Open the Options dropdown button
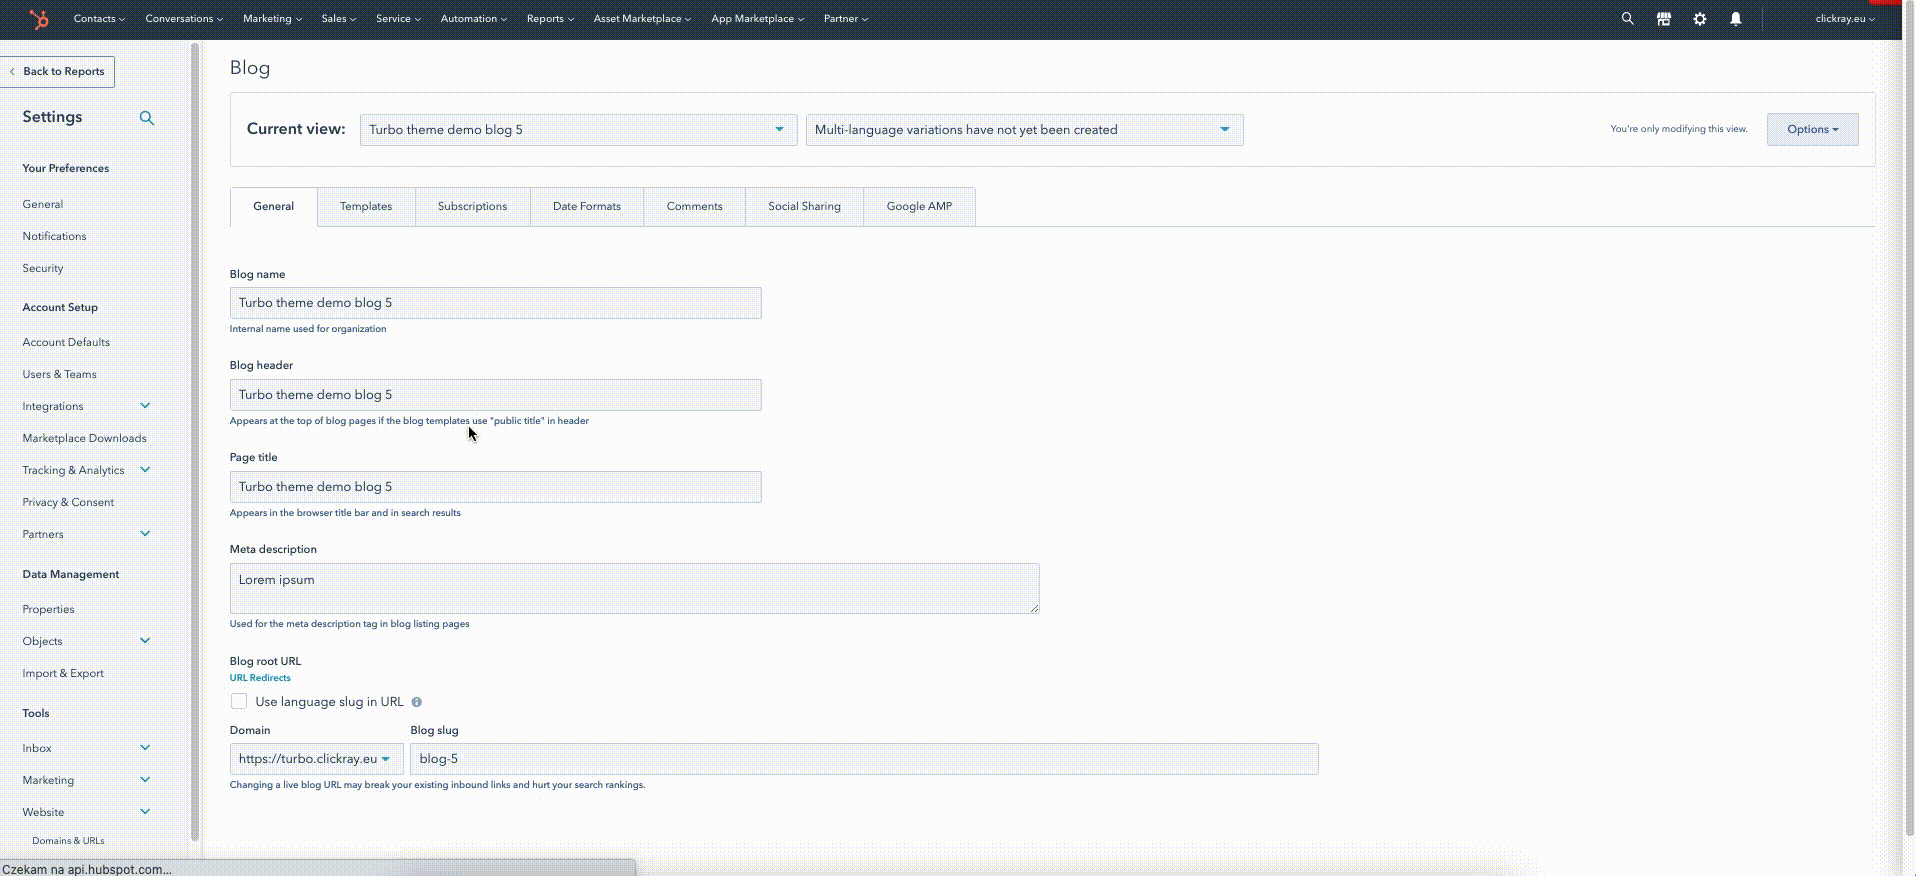Screen dimensions: 1916x876 coord(1812,129)
